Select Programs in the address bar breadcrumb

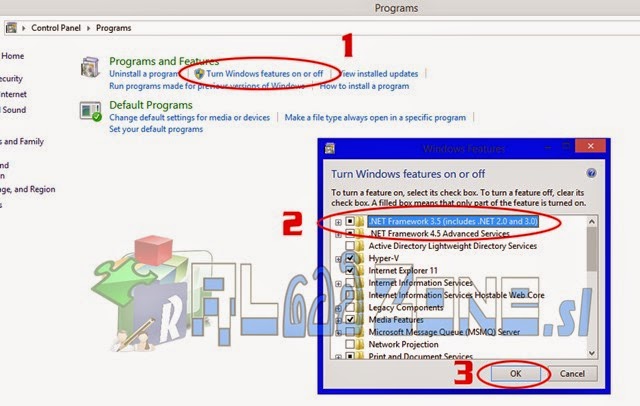pos(113,28)
